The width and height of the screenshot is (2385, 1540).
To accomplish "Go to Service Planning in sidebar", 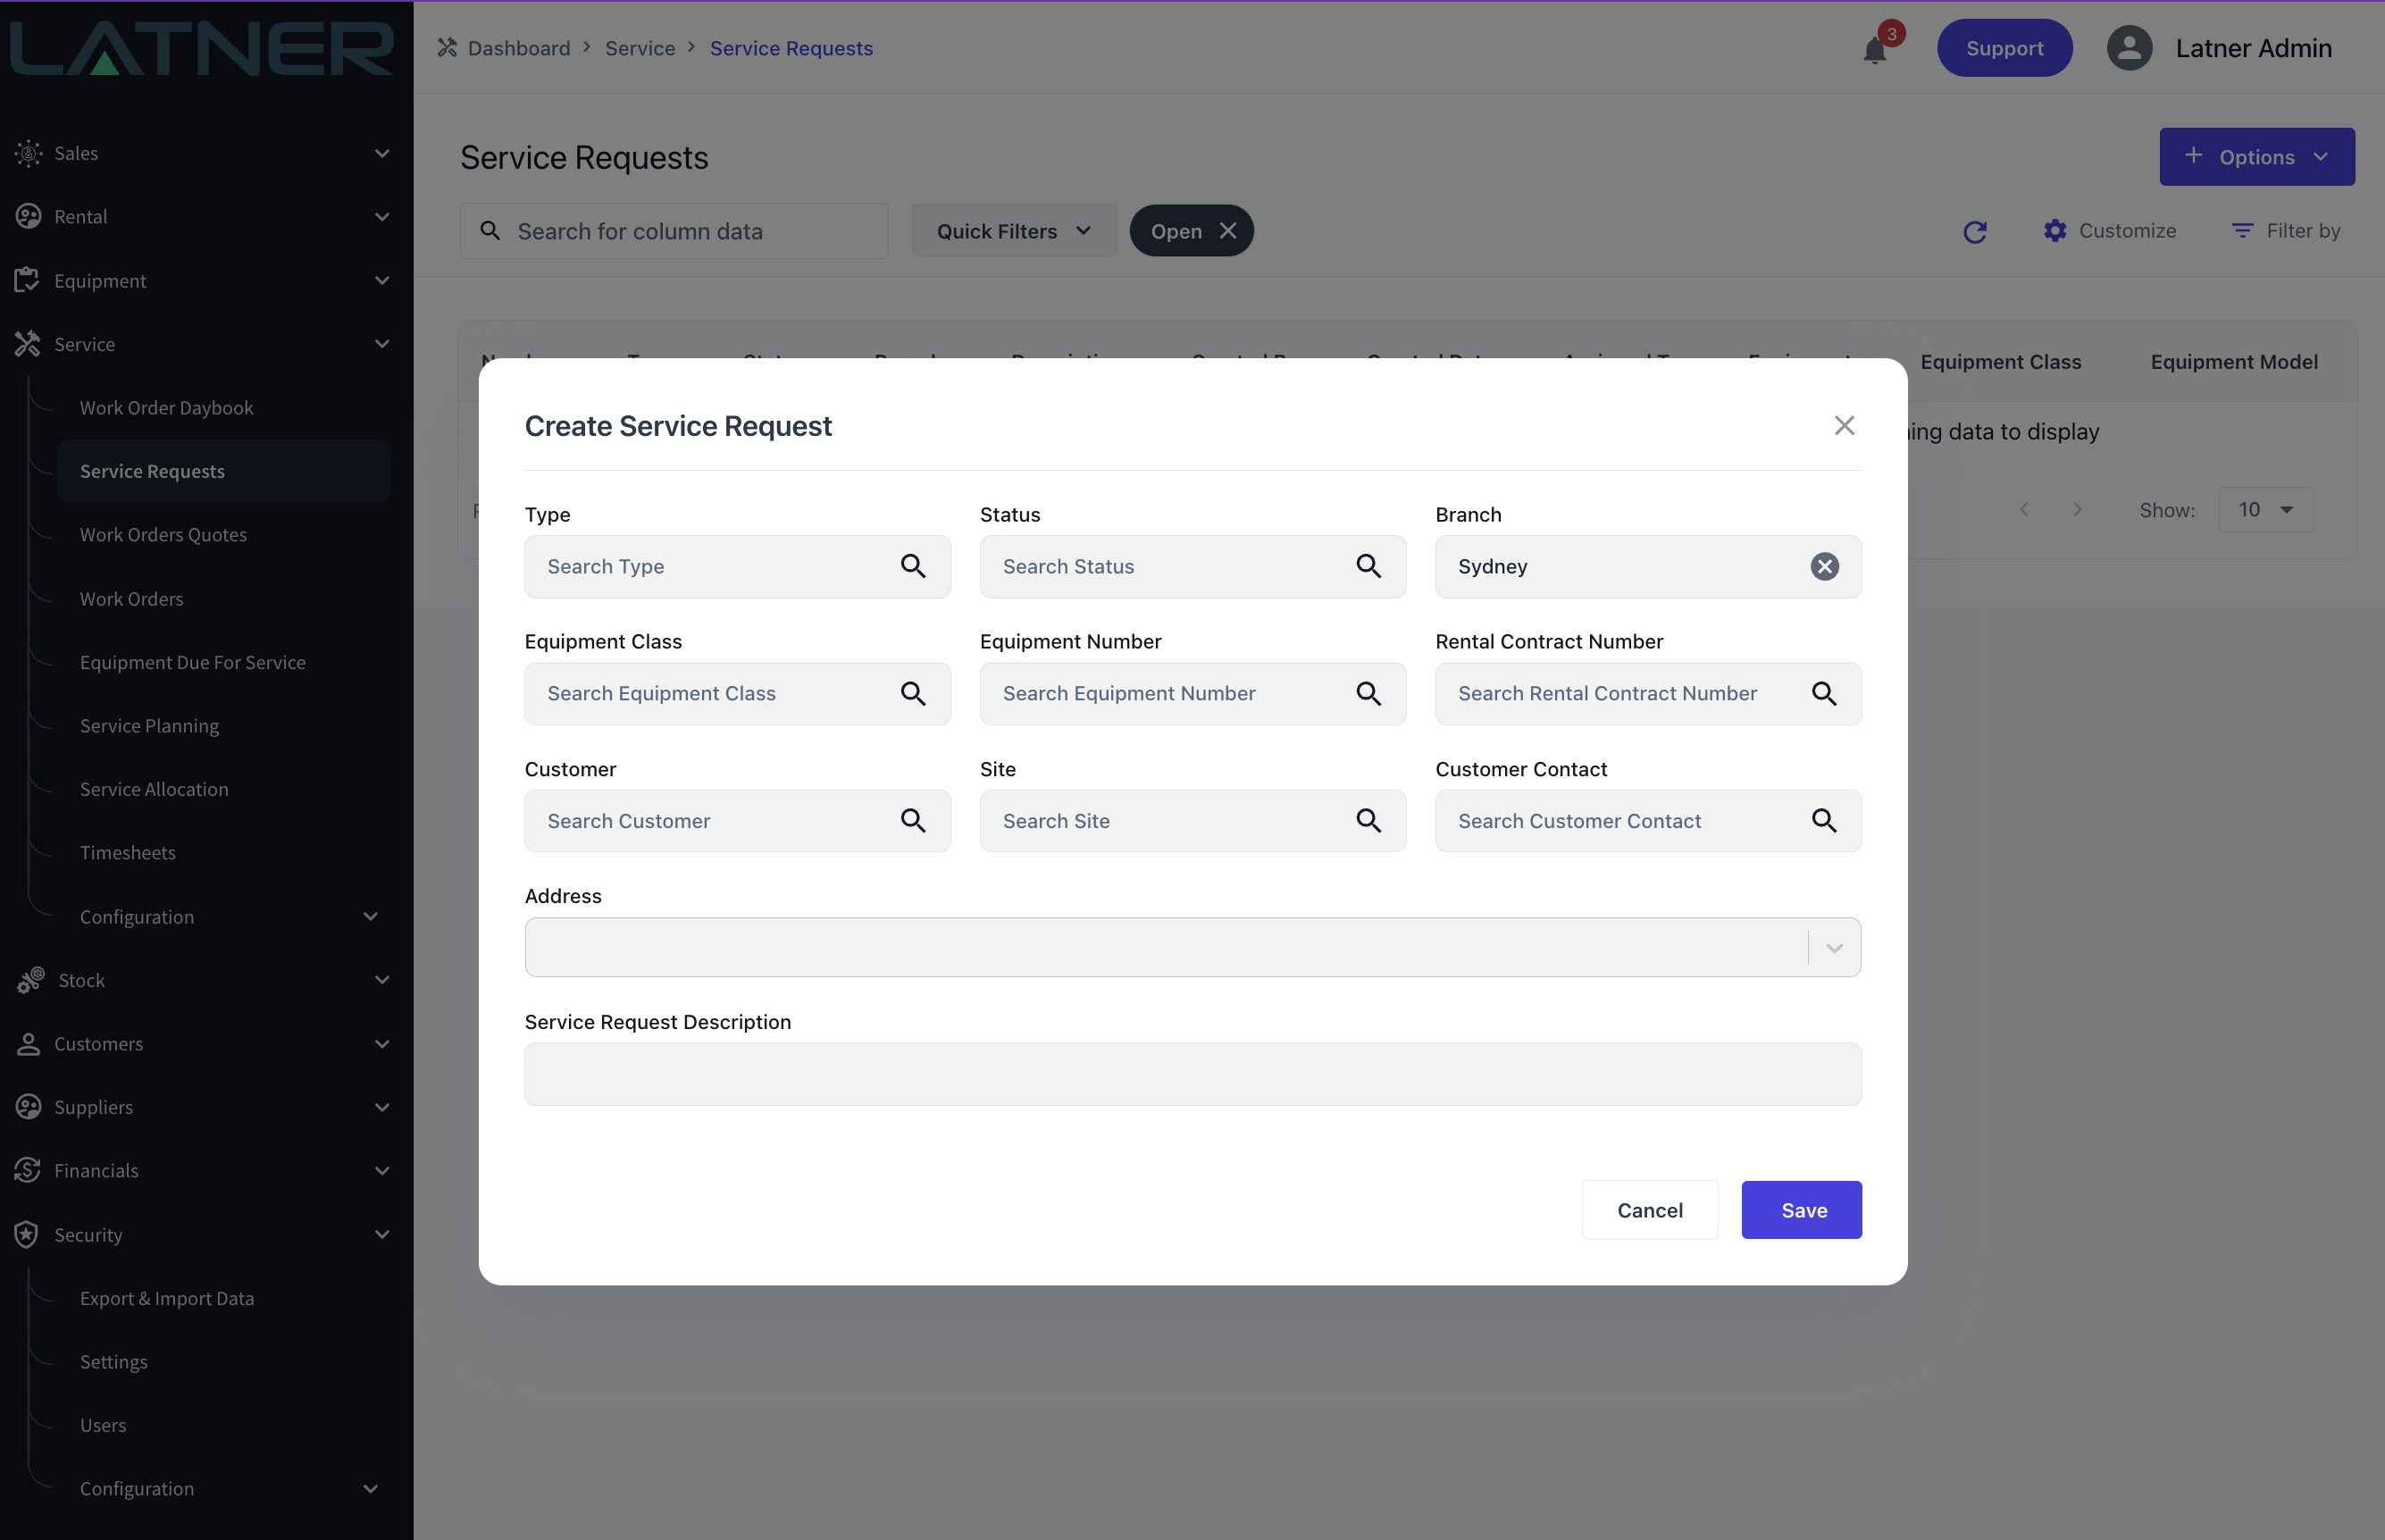I will 149,726.
